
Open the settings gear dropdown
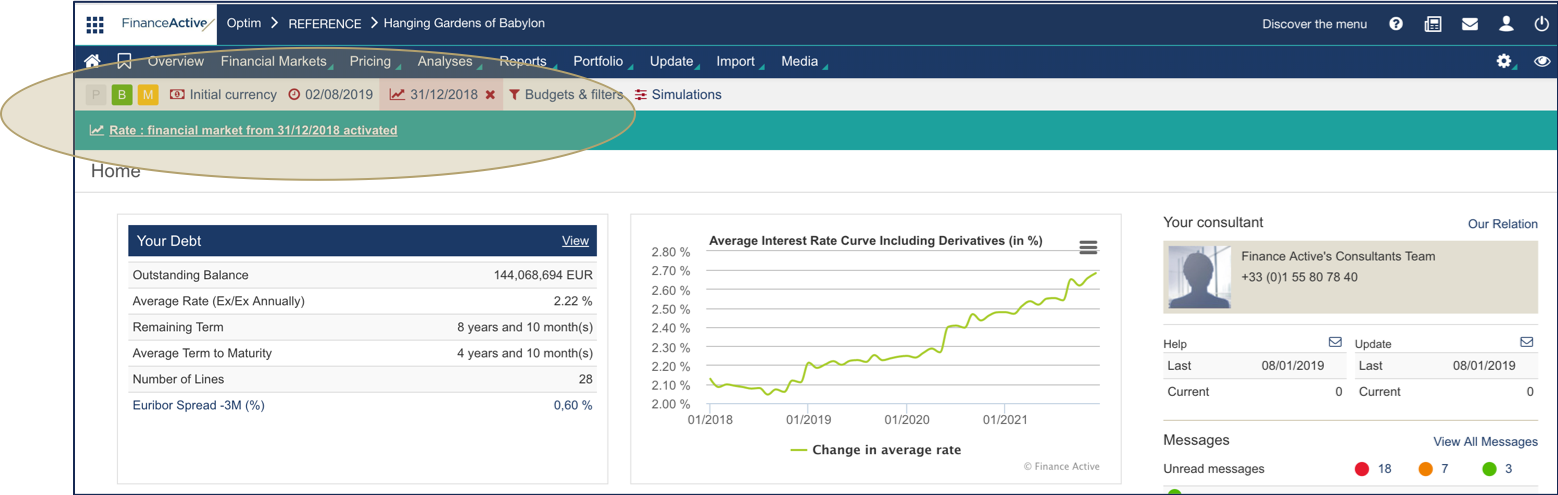1504,61
